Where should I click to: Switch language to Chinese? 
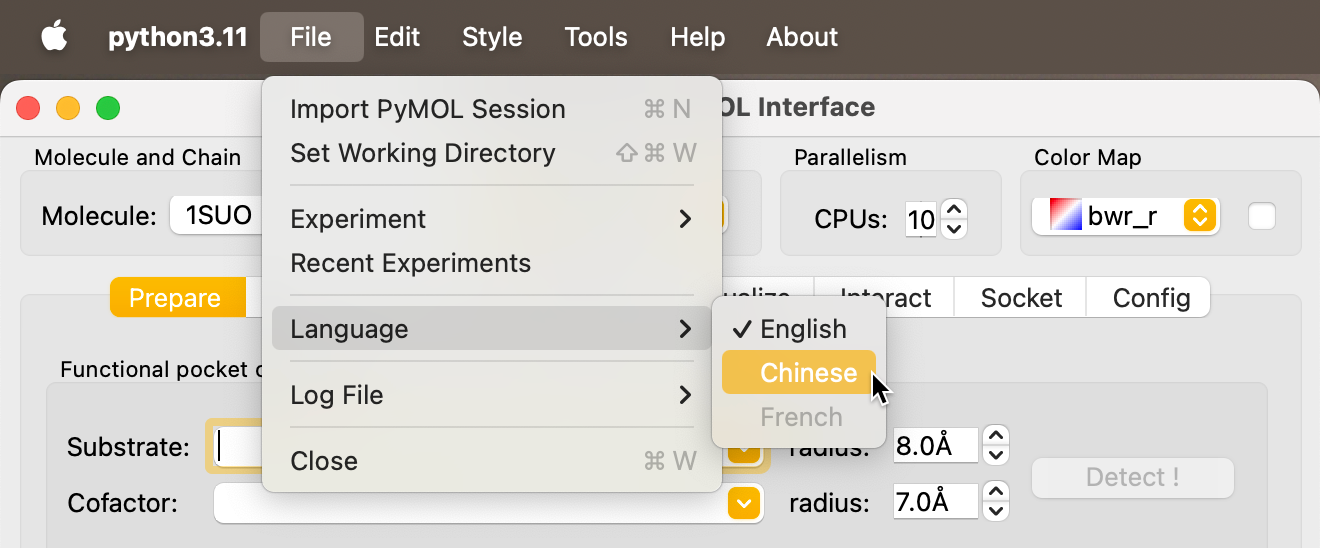click(x=799, y=373)
